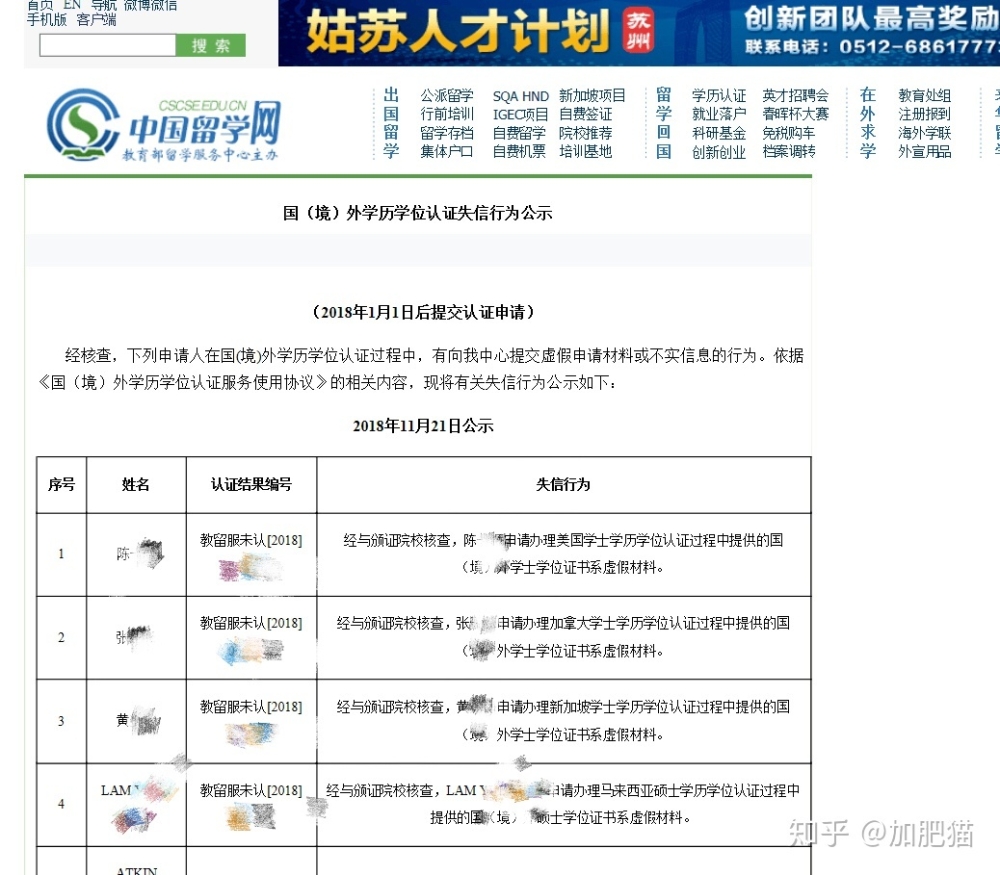Click the 2018年11月21日公示 heading
Viewport: 1000px width, 875px height.
pos(423,425)
